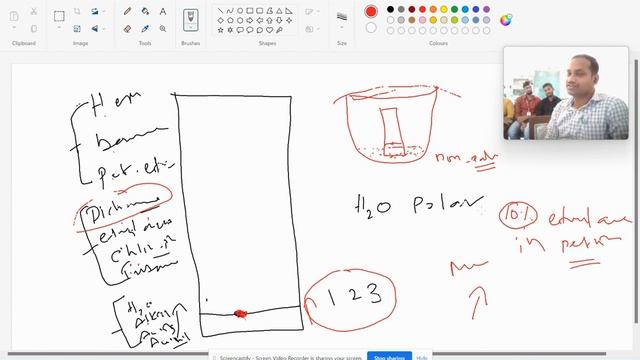640x360 pixels.
Task: Choose the green colour swatch
Action: point(454,9)
